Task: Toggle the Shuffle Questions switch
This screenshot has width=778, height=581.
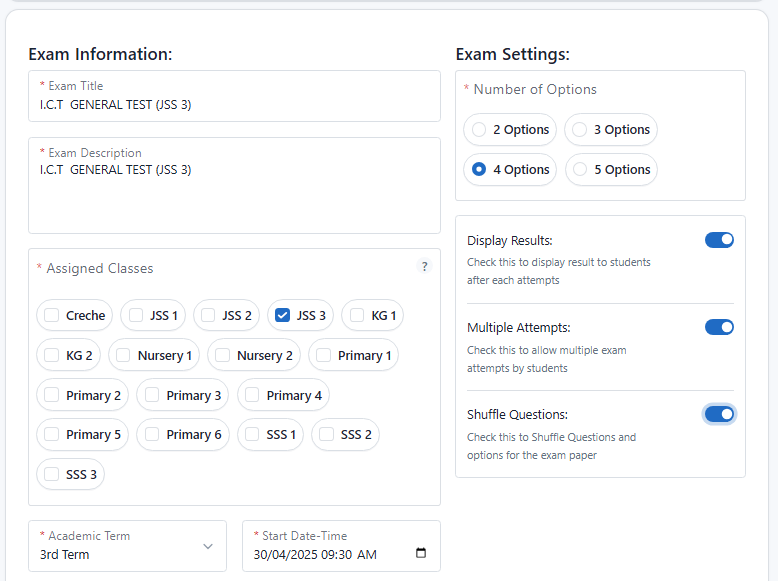Action: point(719,414)
